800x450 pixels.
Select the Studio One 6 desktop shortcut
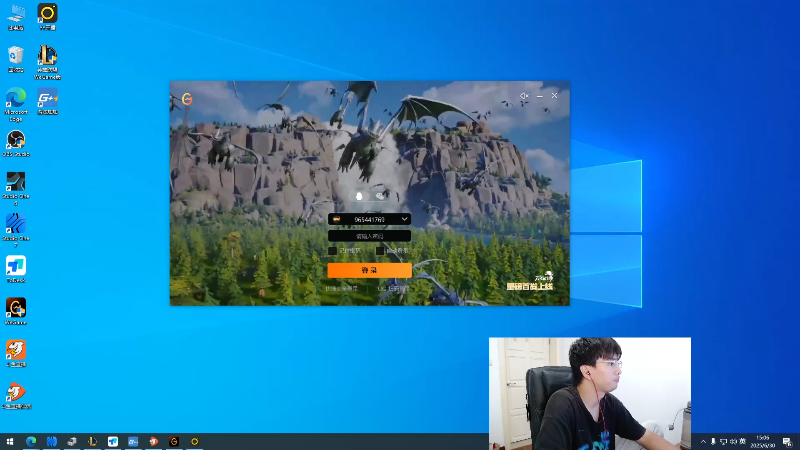[16, 189]
